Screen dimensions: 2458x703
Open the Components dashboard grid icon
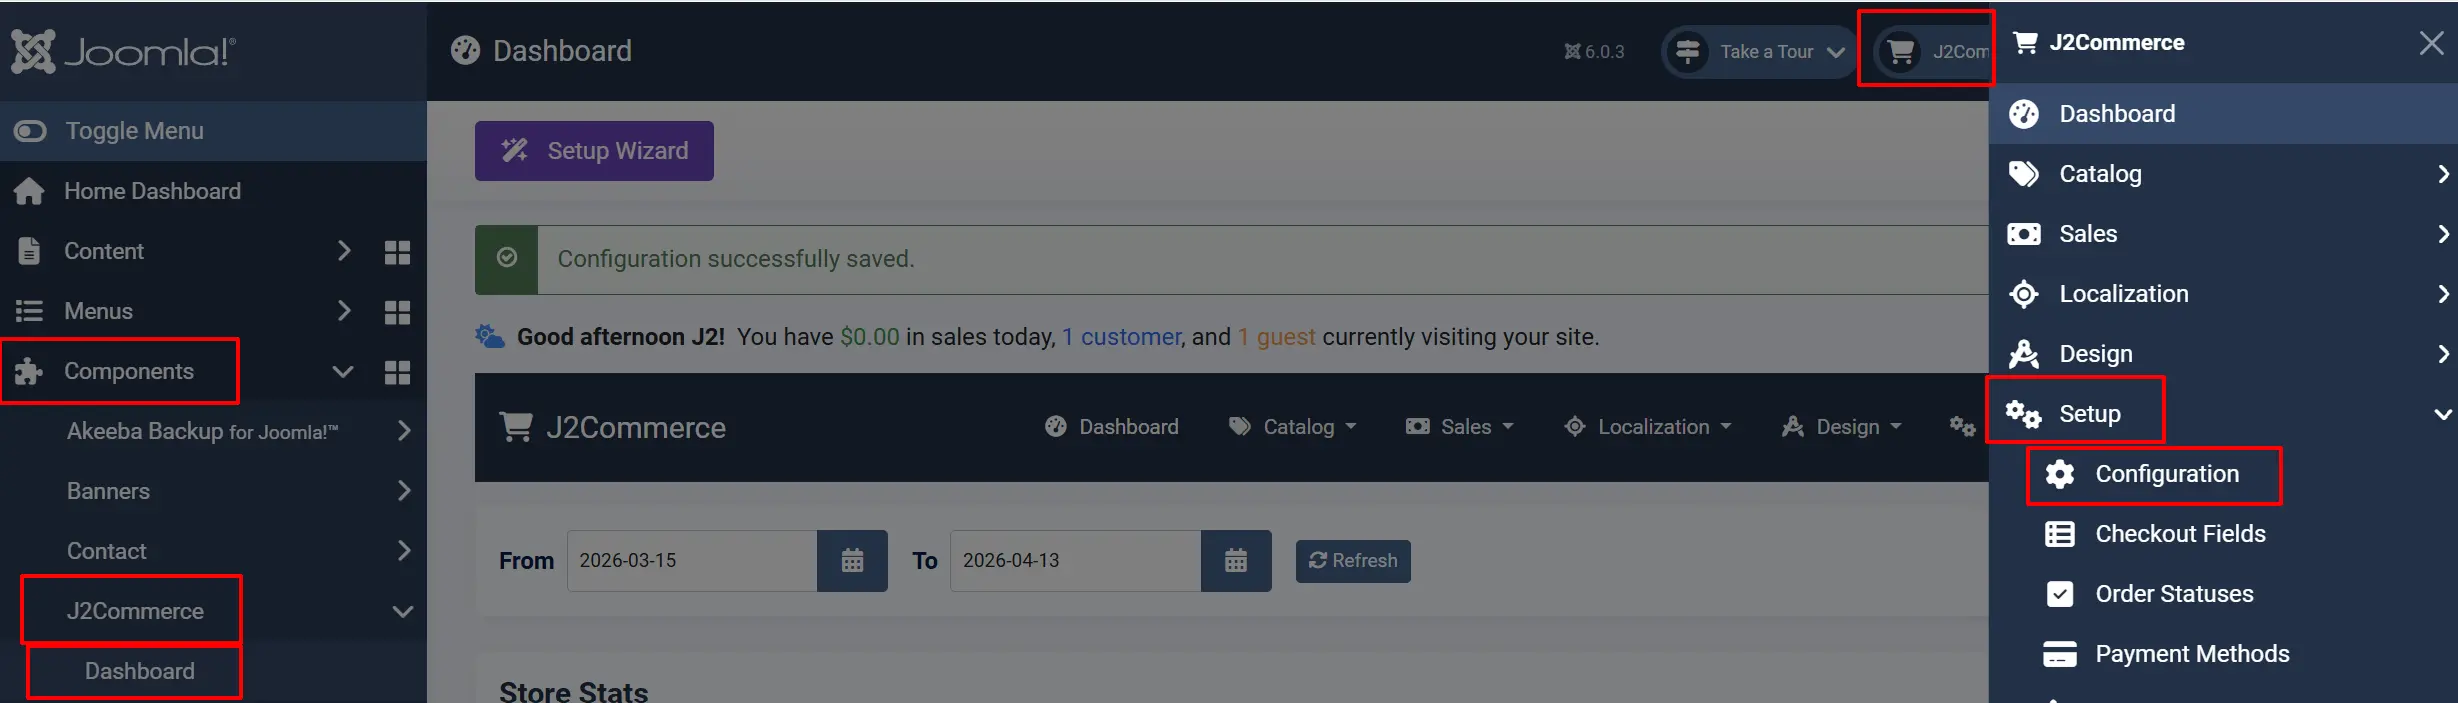coord(397,372)
